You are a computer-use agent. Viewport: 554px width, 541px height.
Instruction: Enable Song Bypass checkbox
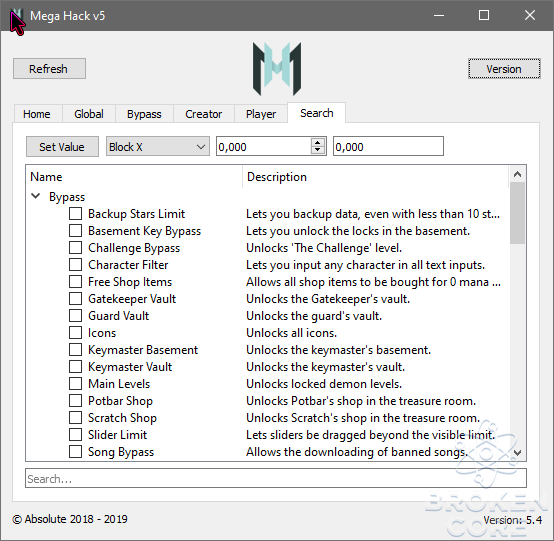point(75,452)
